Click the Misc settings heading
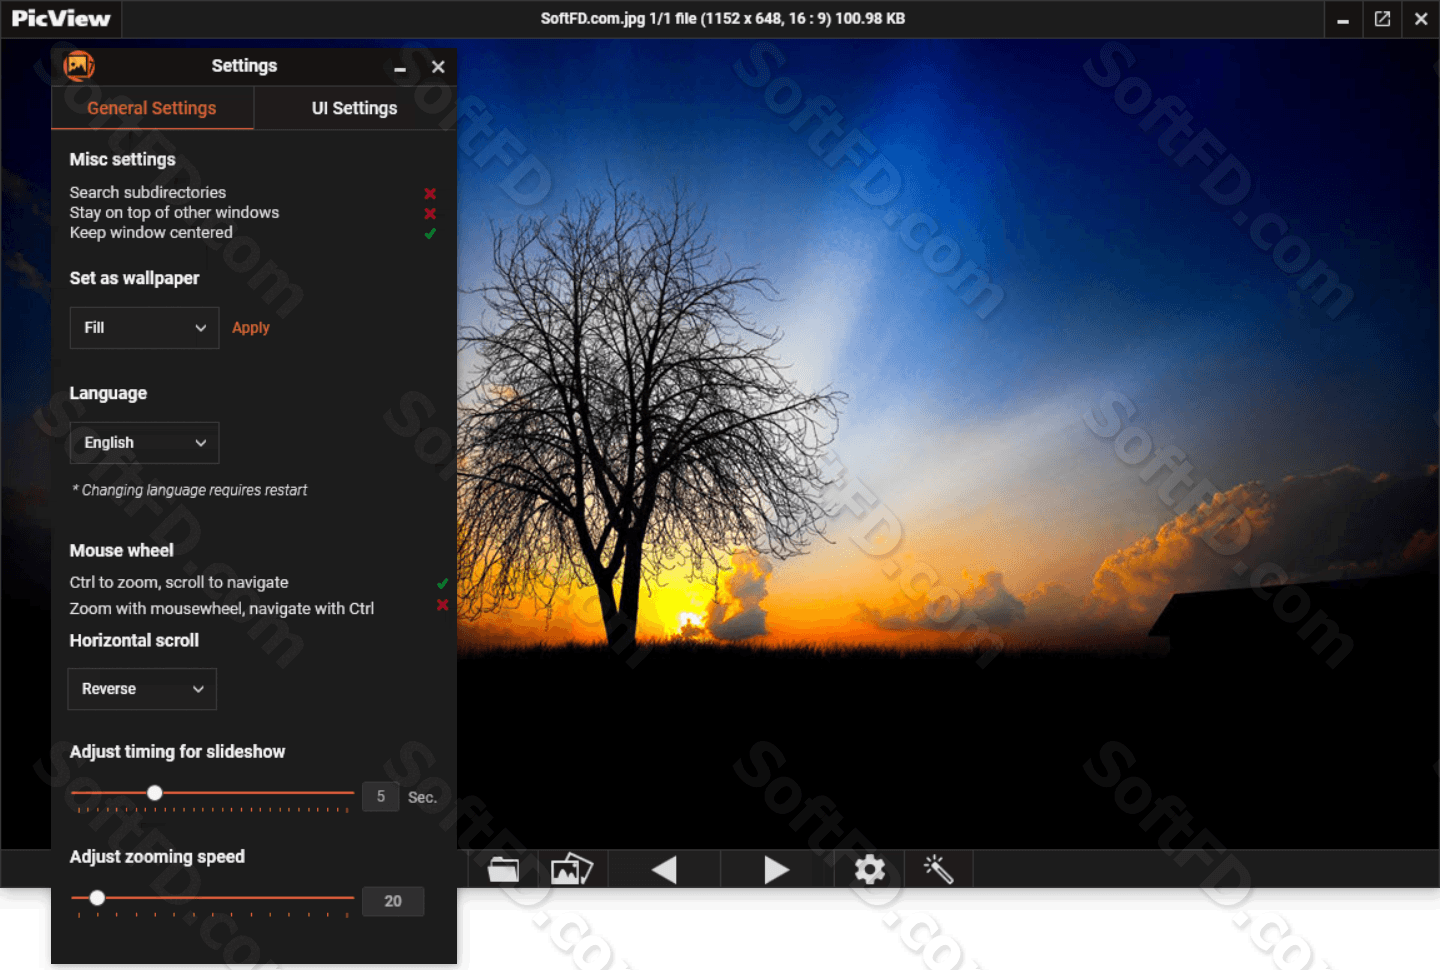This screenshot has width=1440, height=970. (x=122, y=159)
